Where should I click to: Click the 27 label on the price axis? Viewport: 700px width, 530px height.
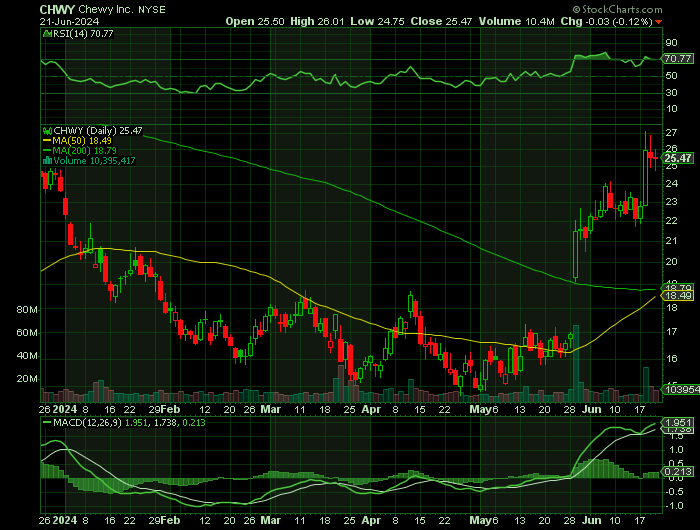click(x=671, y=133)
